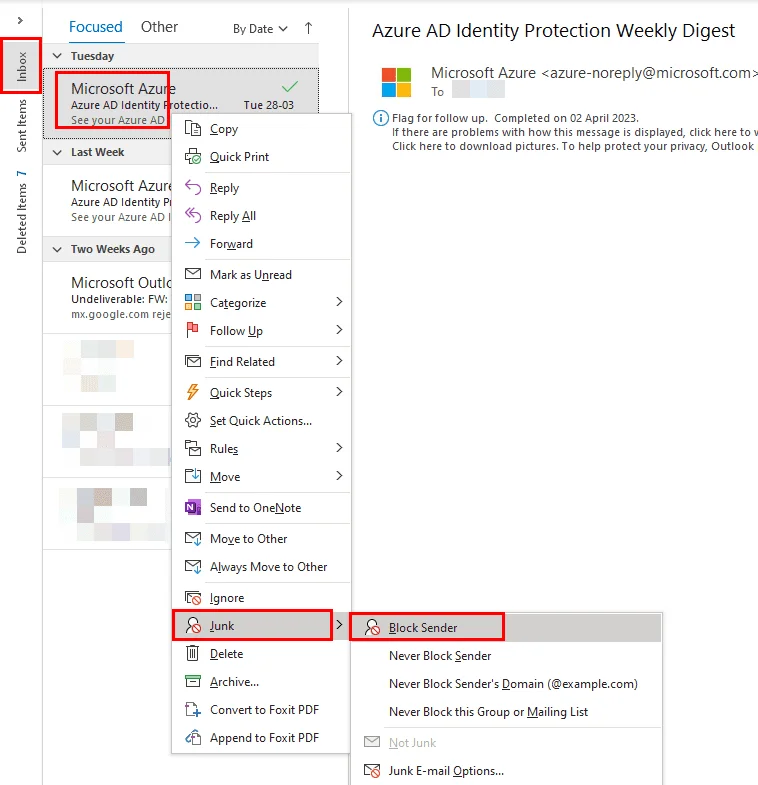Click the Reply All double-arrow icon
This screenshot has width=758, height=785.
click(193, 216)
